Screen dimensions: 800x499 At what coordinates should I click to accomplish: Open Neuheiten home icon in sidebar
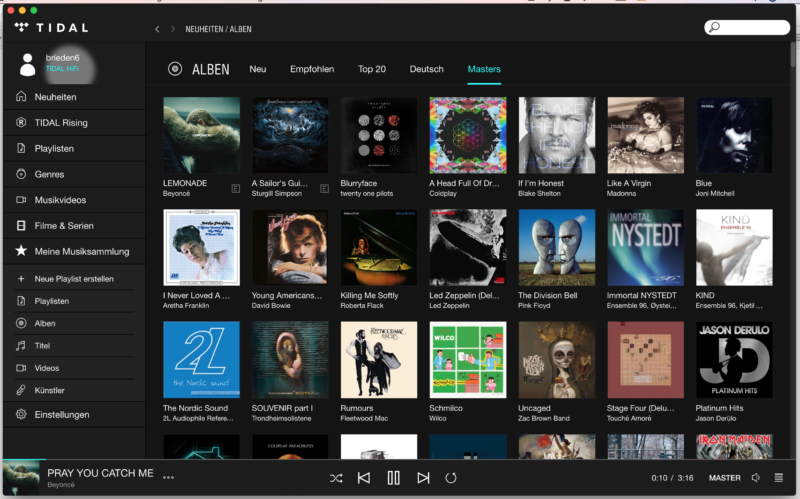[x=21, y=96]
